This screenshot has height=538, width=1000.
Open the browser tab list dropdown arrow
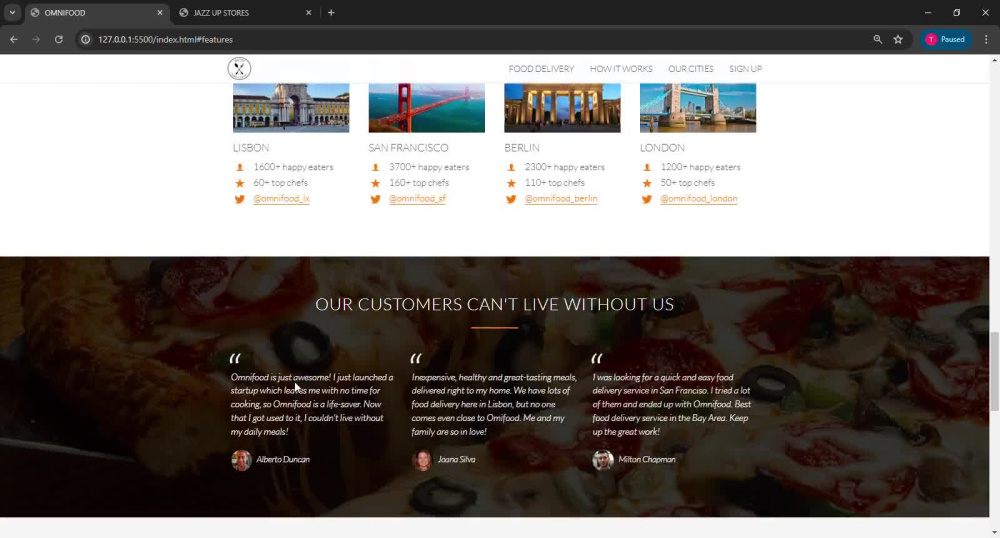pos(12,13)
